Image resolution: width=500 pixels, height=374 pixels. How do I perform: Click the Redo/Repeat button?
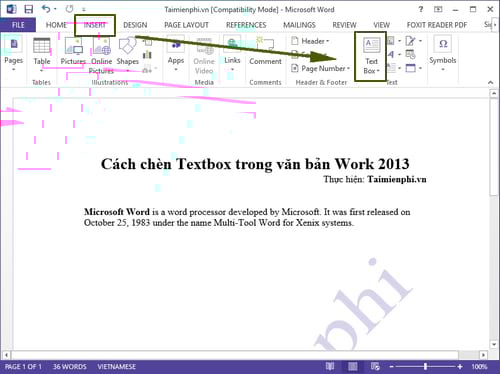click(x=69, y=9)
